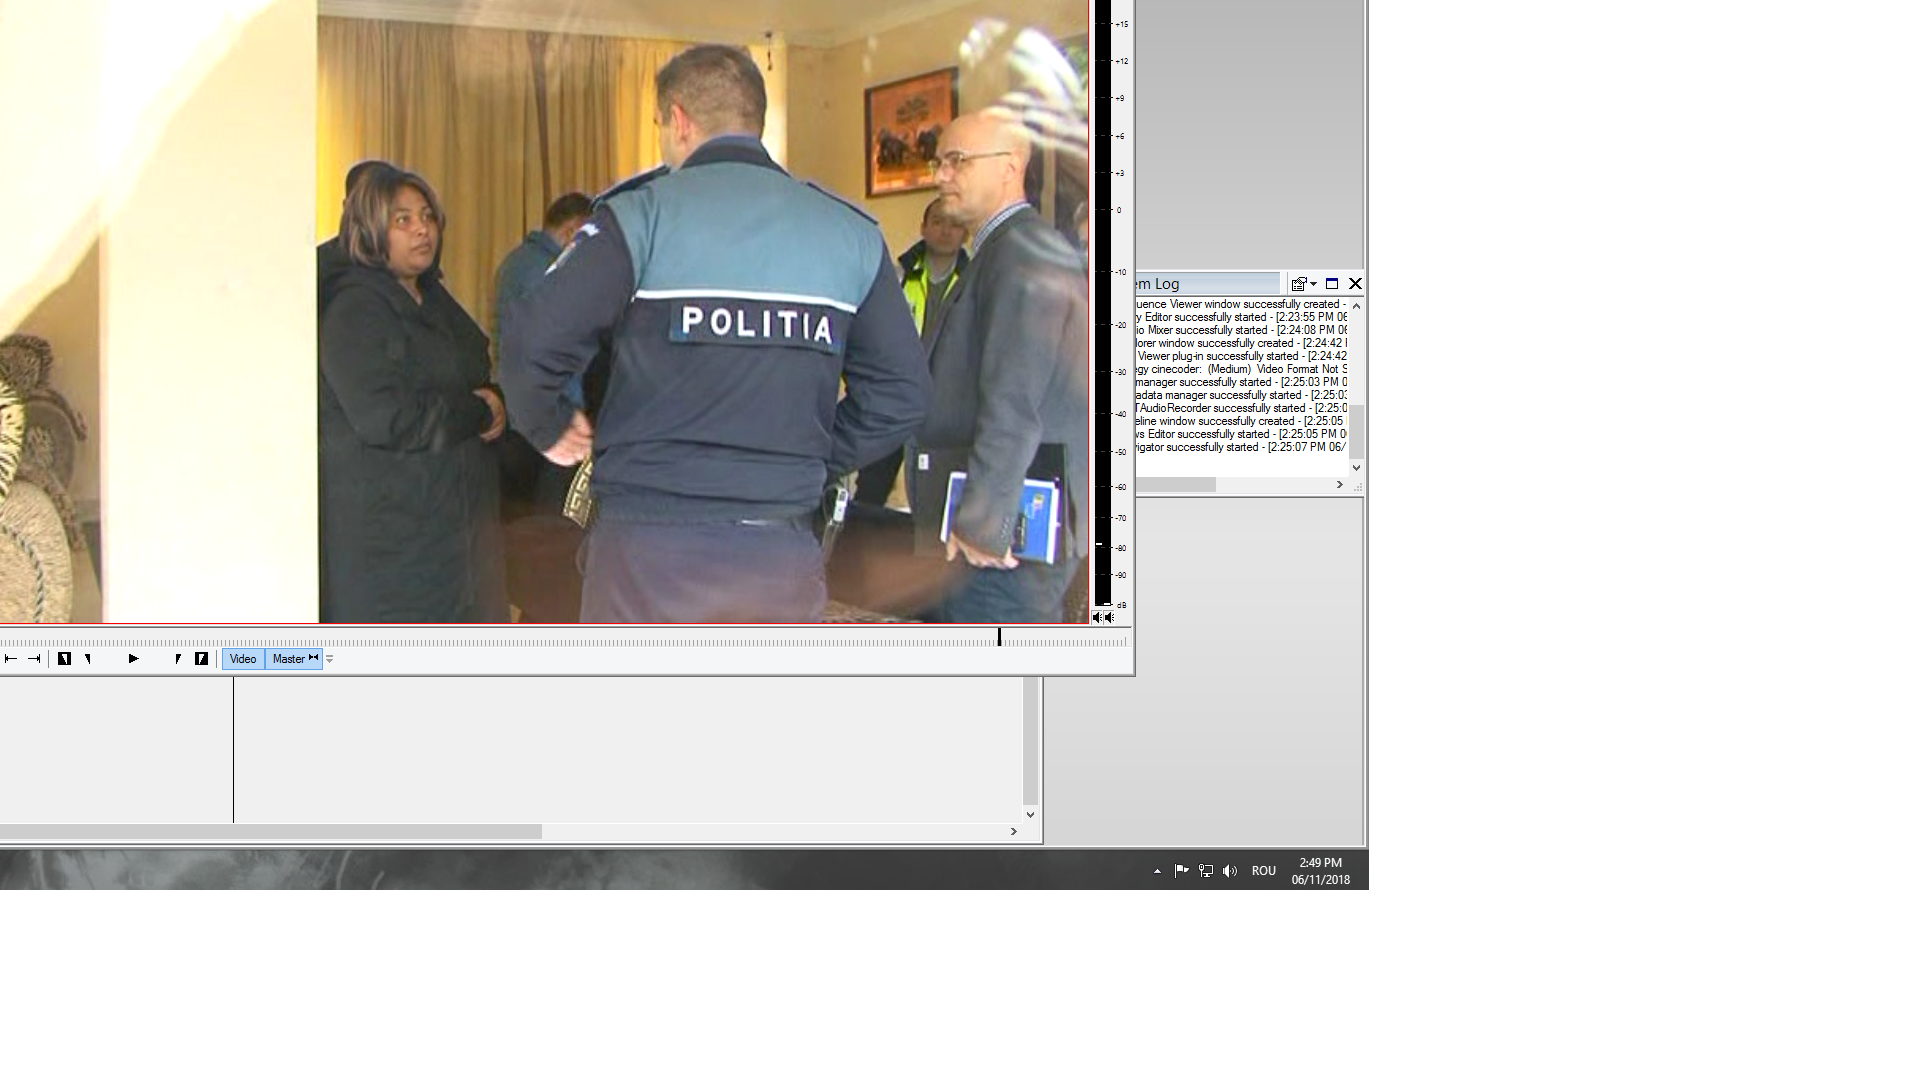The height and width of the screenshot is (1080, 1920).
Task: Click the viewer scrub bar position marker
Action: coord(999,638)
